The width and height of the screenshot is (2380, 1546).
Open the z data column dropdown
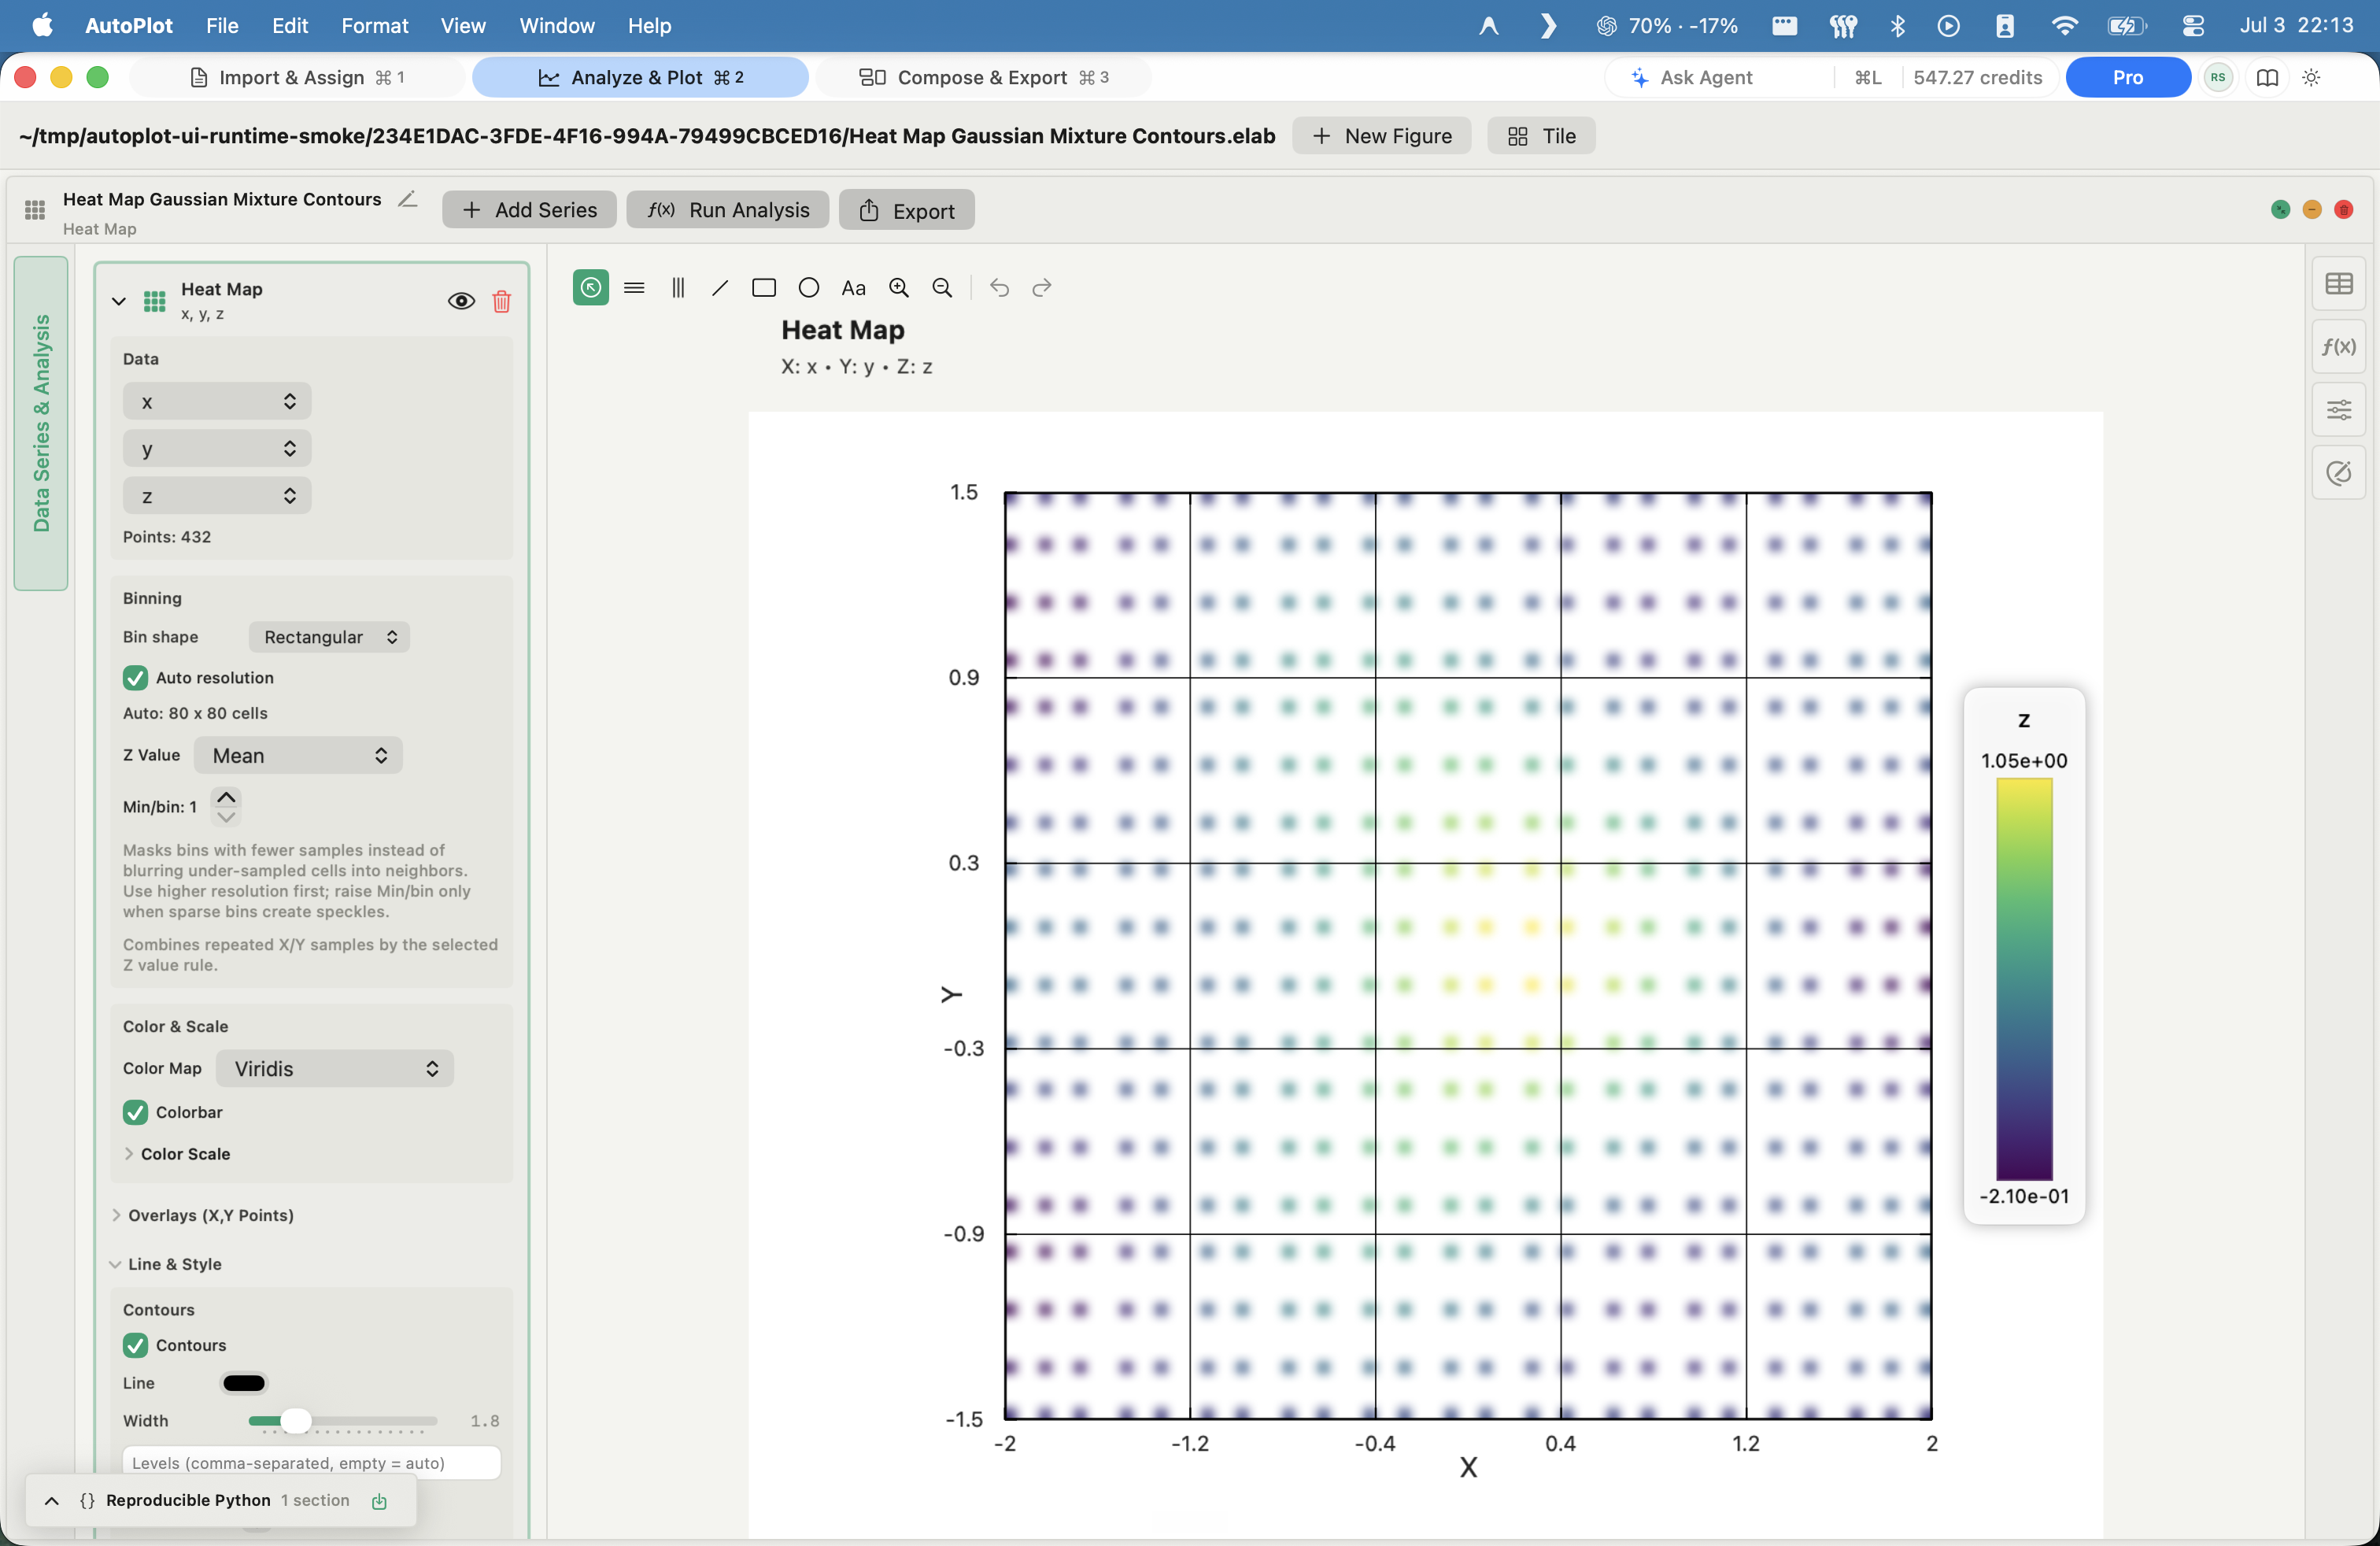point(217,496)
